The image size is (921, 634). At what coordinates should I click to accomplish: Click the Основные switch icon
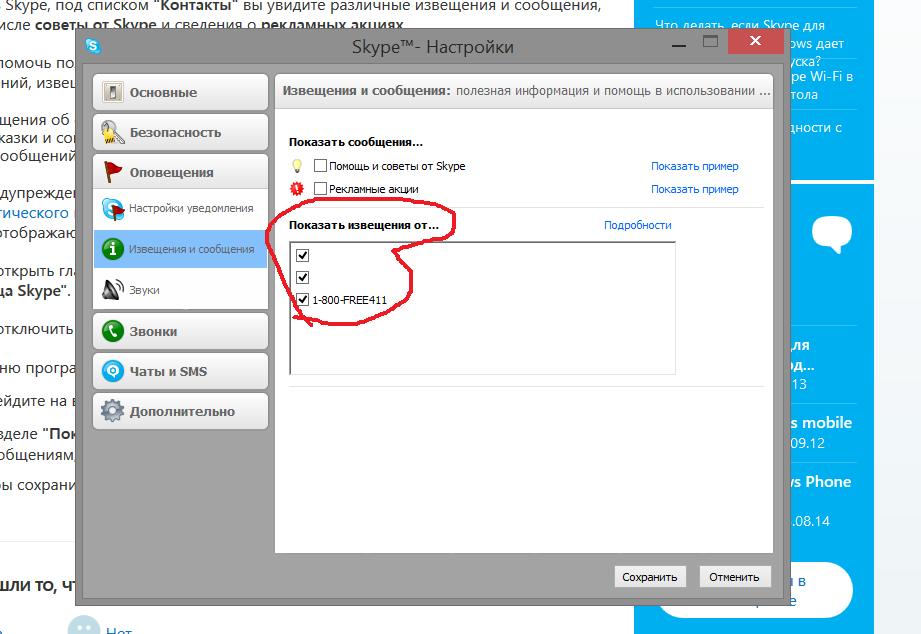click(x=112, y=92)
